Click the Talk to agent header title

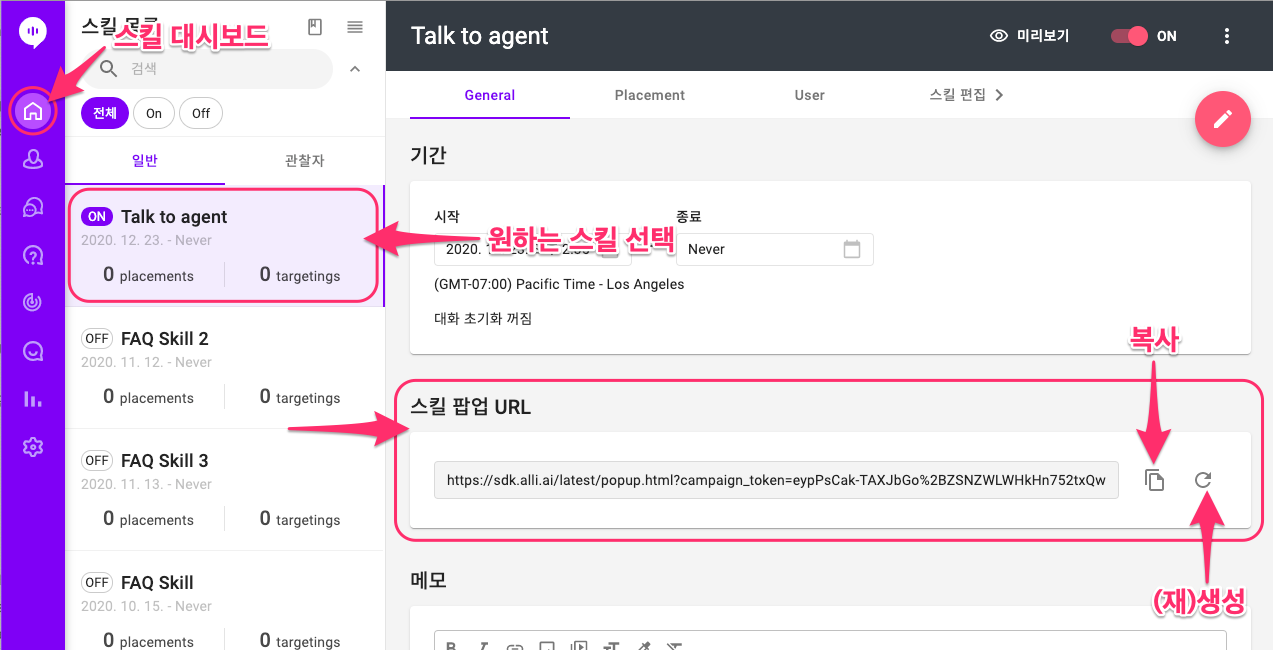[480, 36]
